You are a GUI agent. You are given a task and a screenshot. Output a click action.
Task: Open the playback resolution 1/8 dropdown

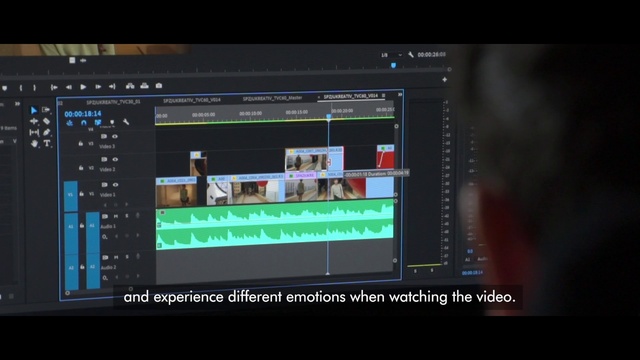[x=391, y=55]
